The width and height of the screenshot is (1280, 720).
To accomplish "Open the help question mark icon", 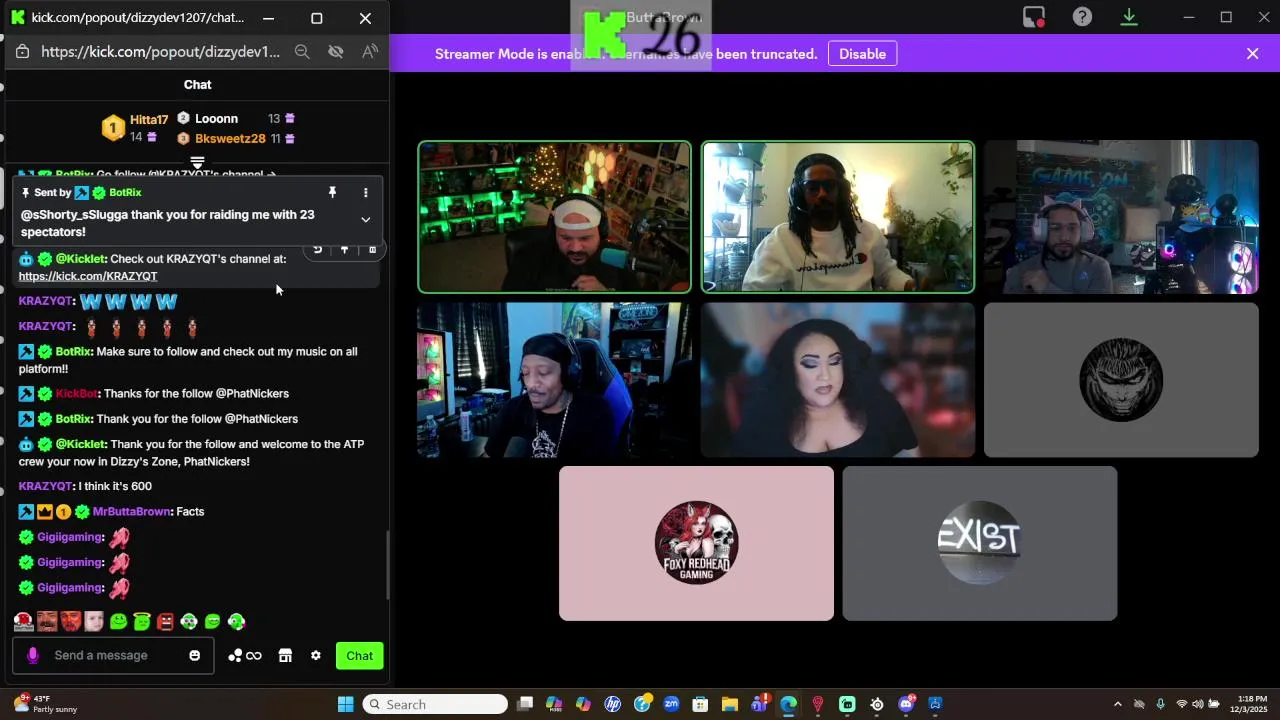I will point(1082,17).
